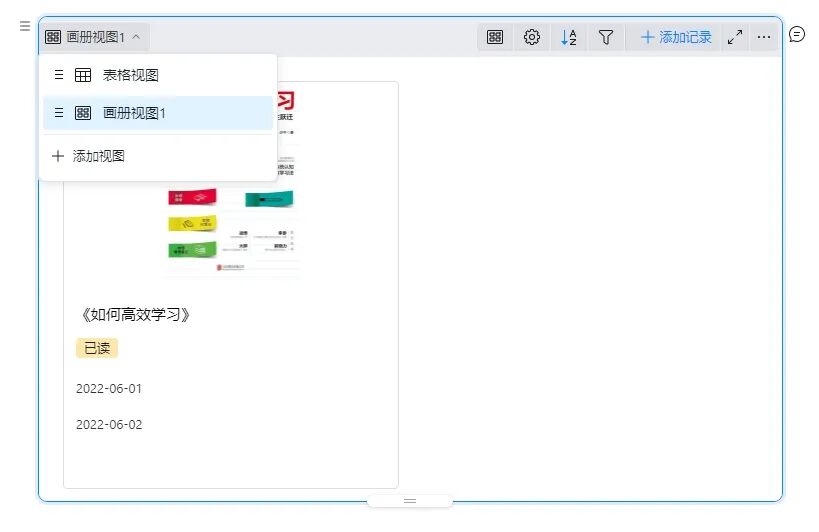
Task: Click the date 2022-06-02
Action: pos(109,424)
